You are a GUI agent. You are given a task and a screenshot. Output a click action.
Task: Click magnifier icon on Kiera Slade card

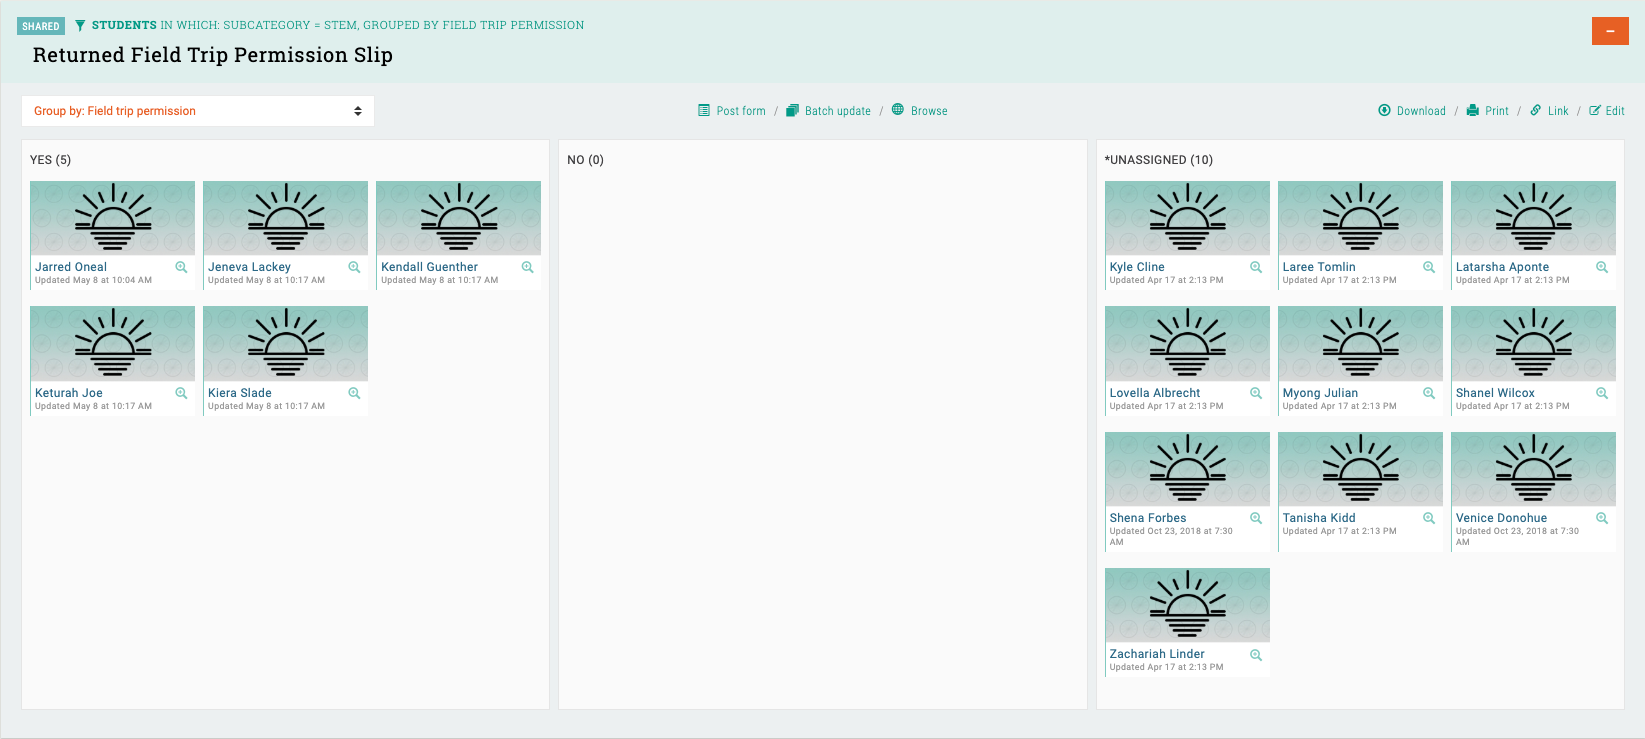pos(354,393)
